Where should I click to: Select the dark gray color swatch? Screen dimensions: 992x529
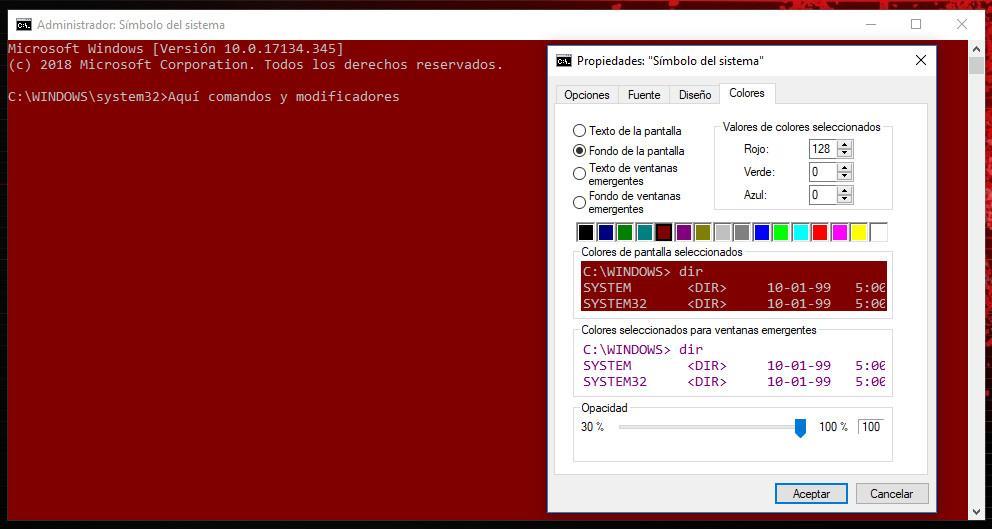(741, 232)
